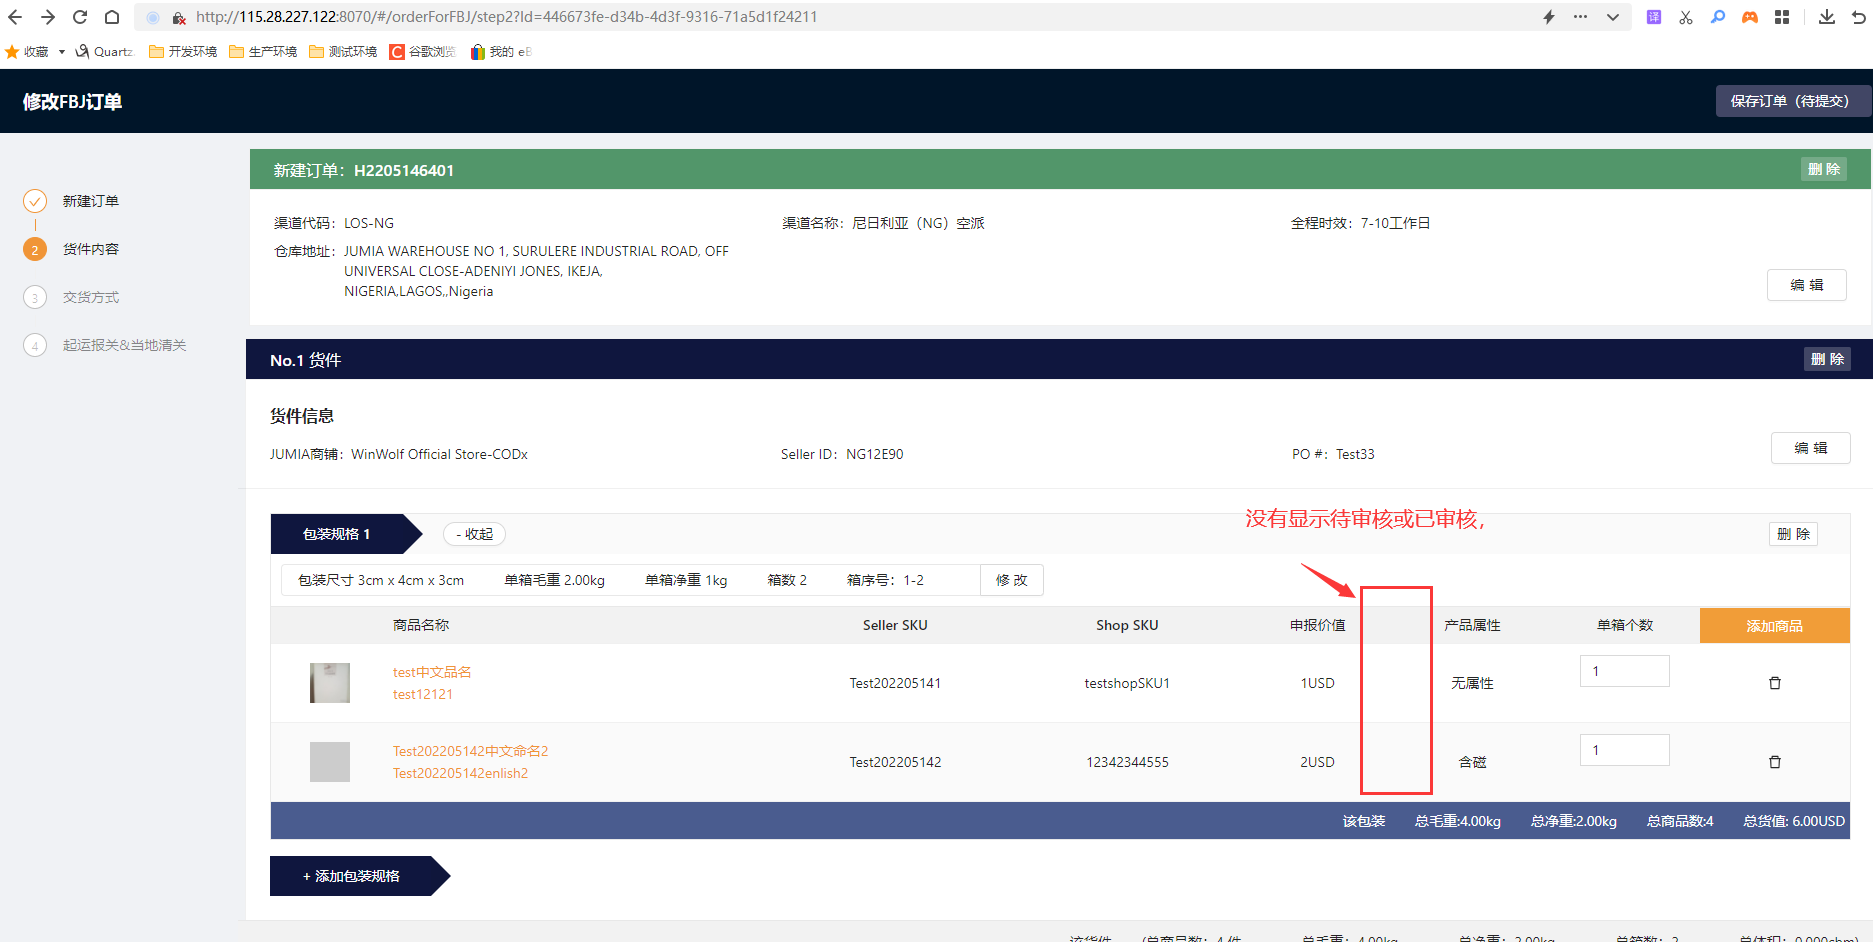Open the test中文品名 product link
The height and width of the screenshot is (942, 1873).
pyautogui.click(x=432, y=672)
